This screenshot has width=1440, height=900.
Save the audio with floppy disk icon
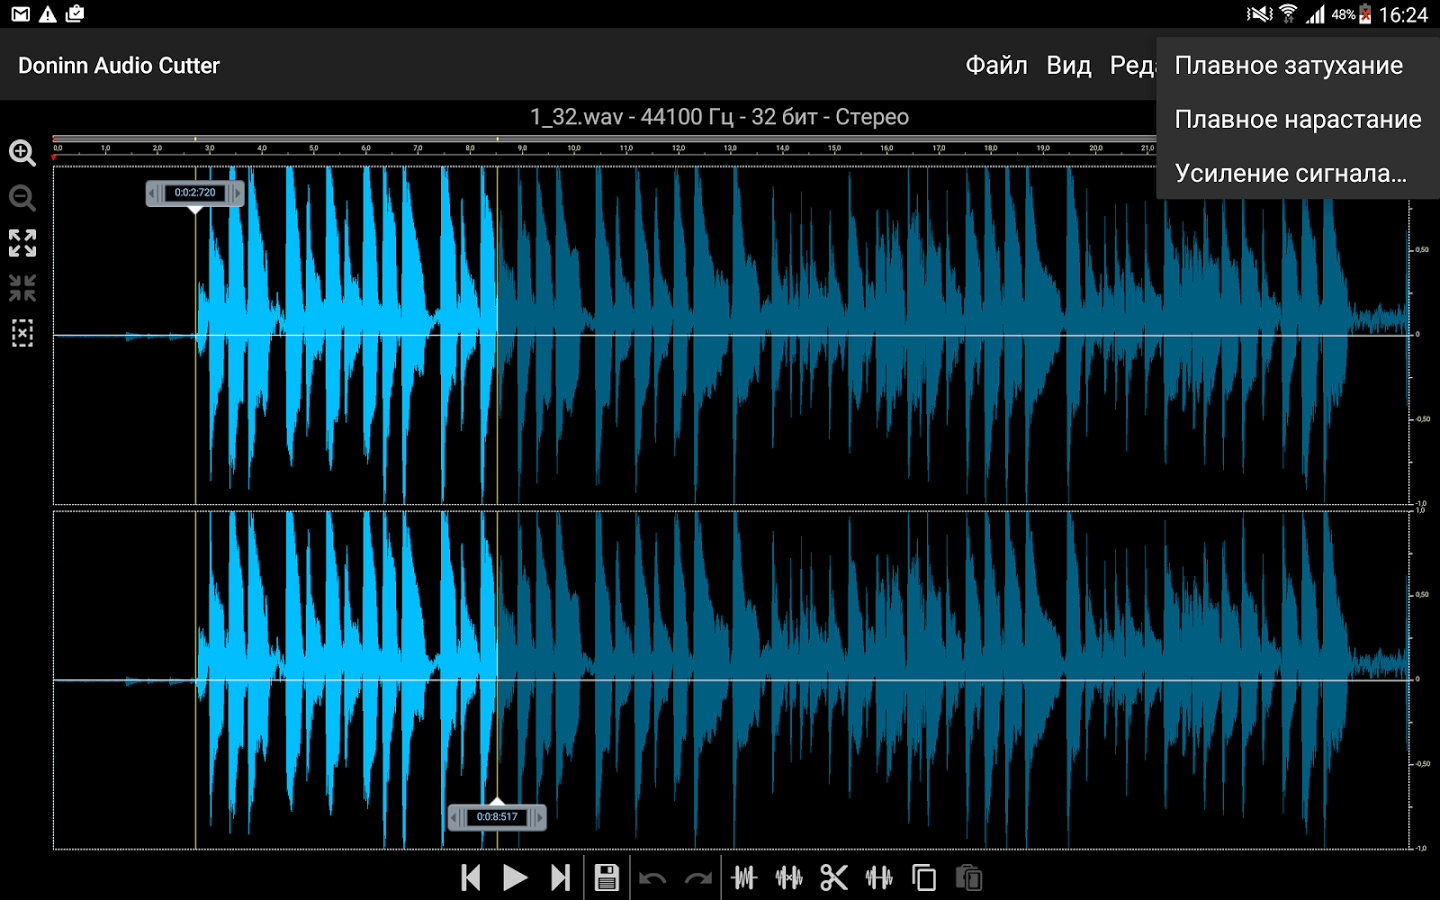(x=606, y=878)
